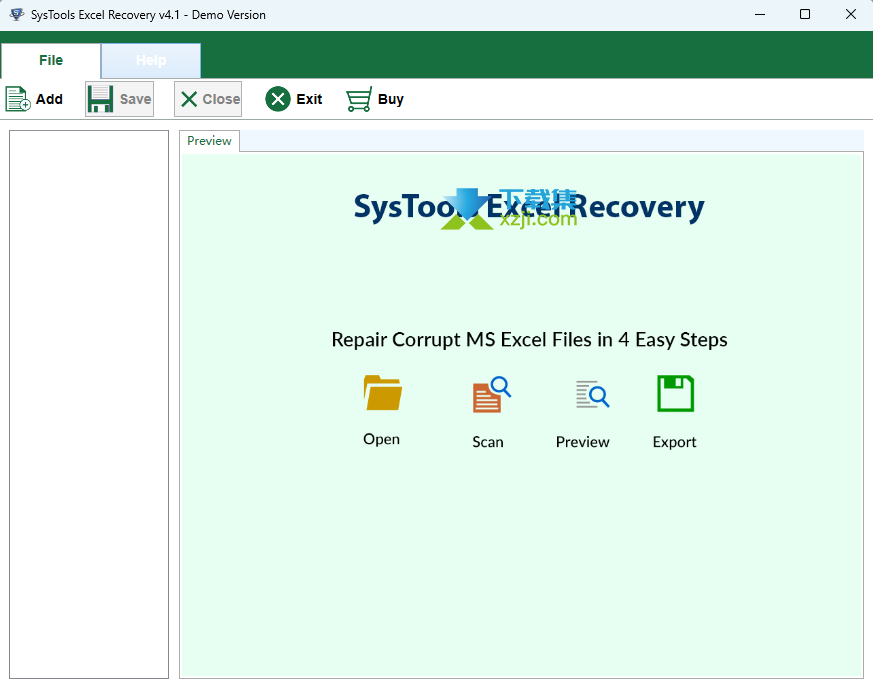Click the Close button label
Screen dimensions: 873x684
point(221,99)
